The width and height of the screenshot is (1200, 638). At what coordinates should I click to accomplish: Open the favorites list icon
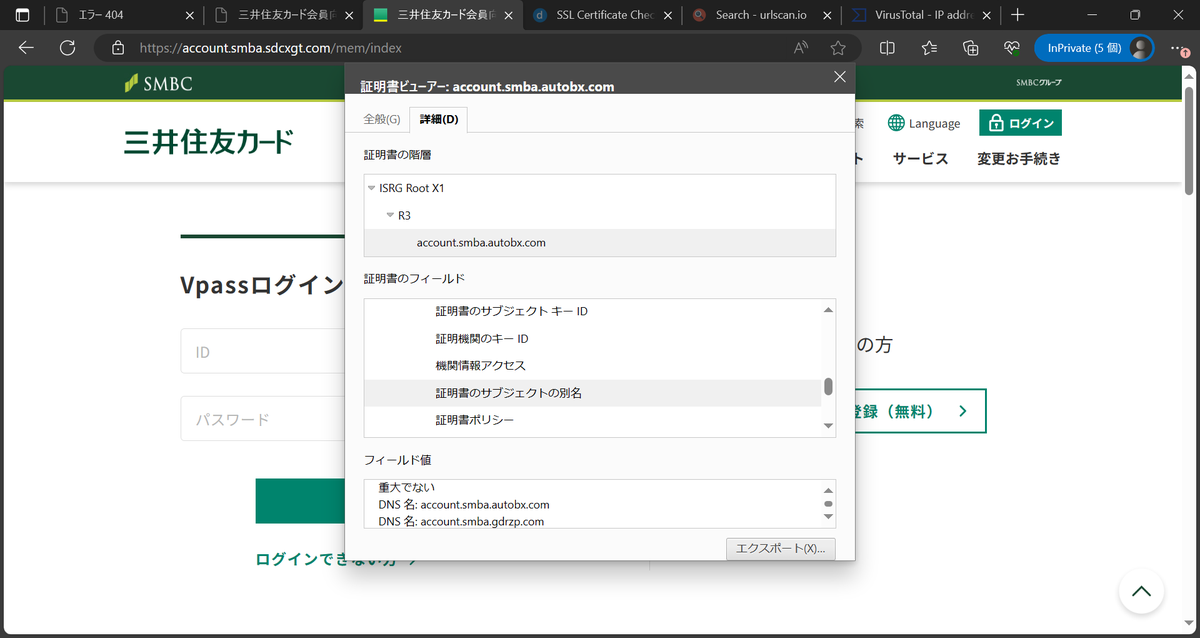[929, 48]
